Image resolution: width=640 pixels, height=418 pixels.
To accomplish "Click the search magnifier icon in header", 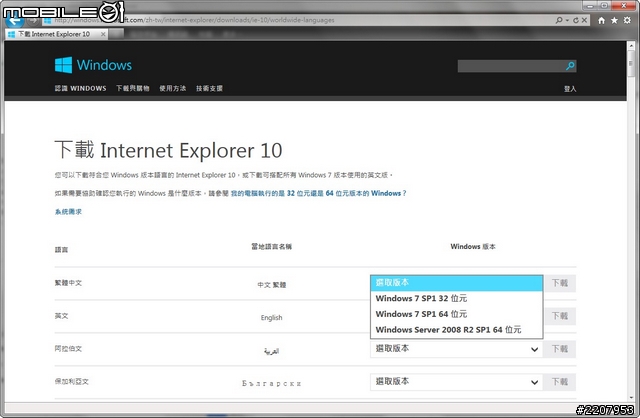I will coord(570,66).
